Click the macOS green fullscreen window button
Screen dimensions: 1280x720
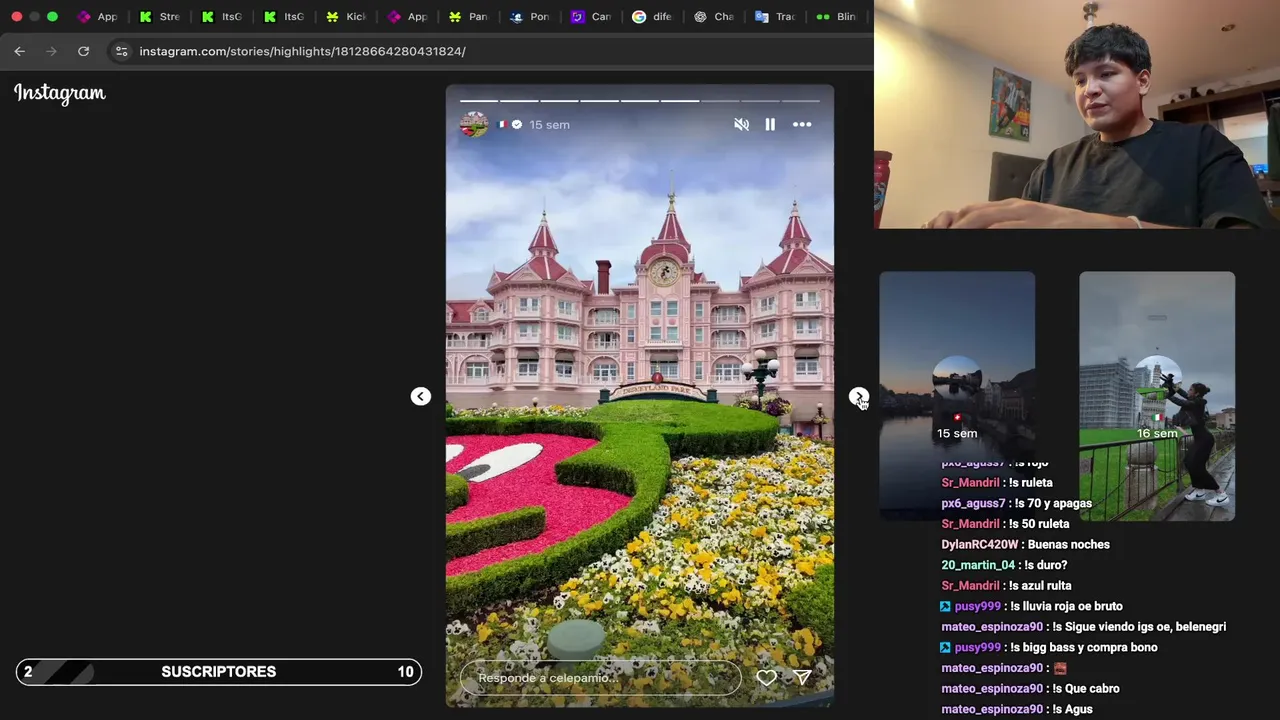coord(52,17)
